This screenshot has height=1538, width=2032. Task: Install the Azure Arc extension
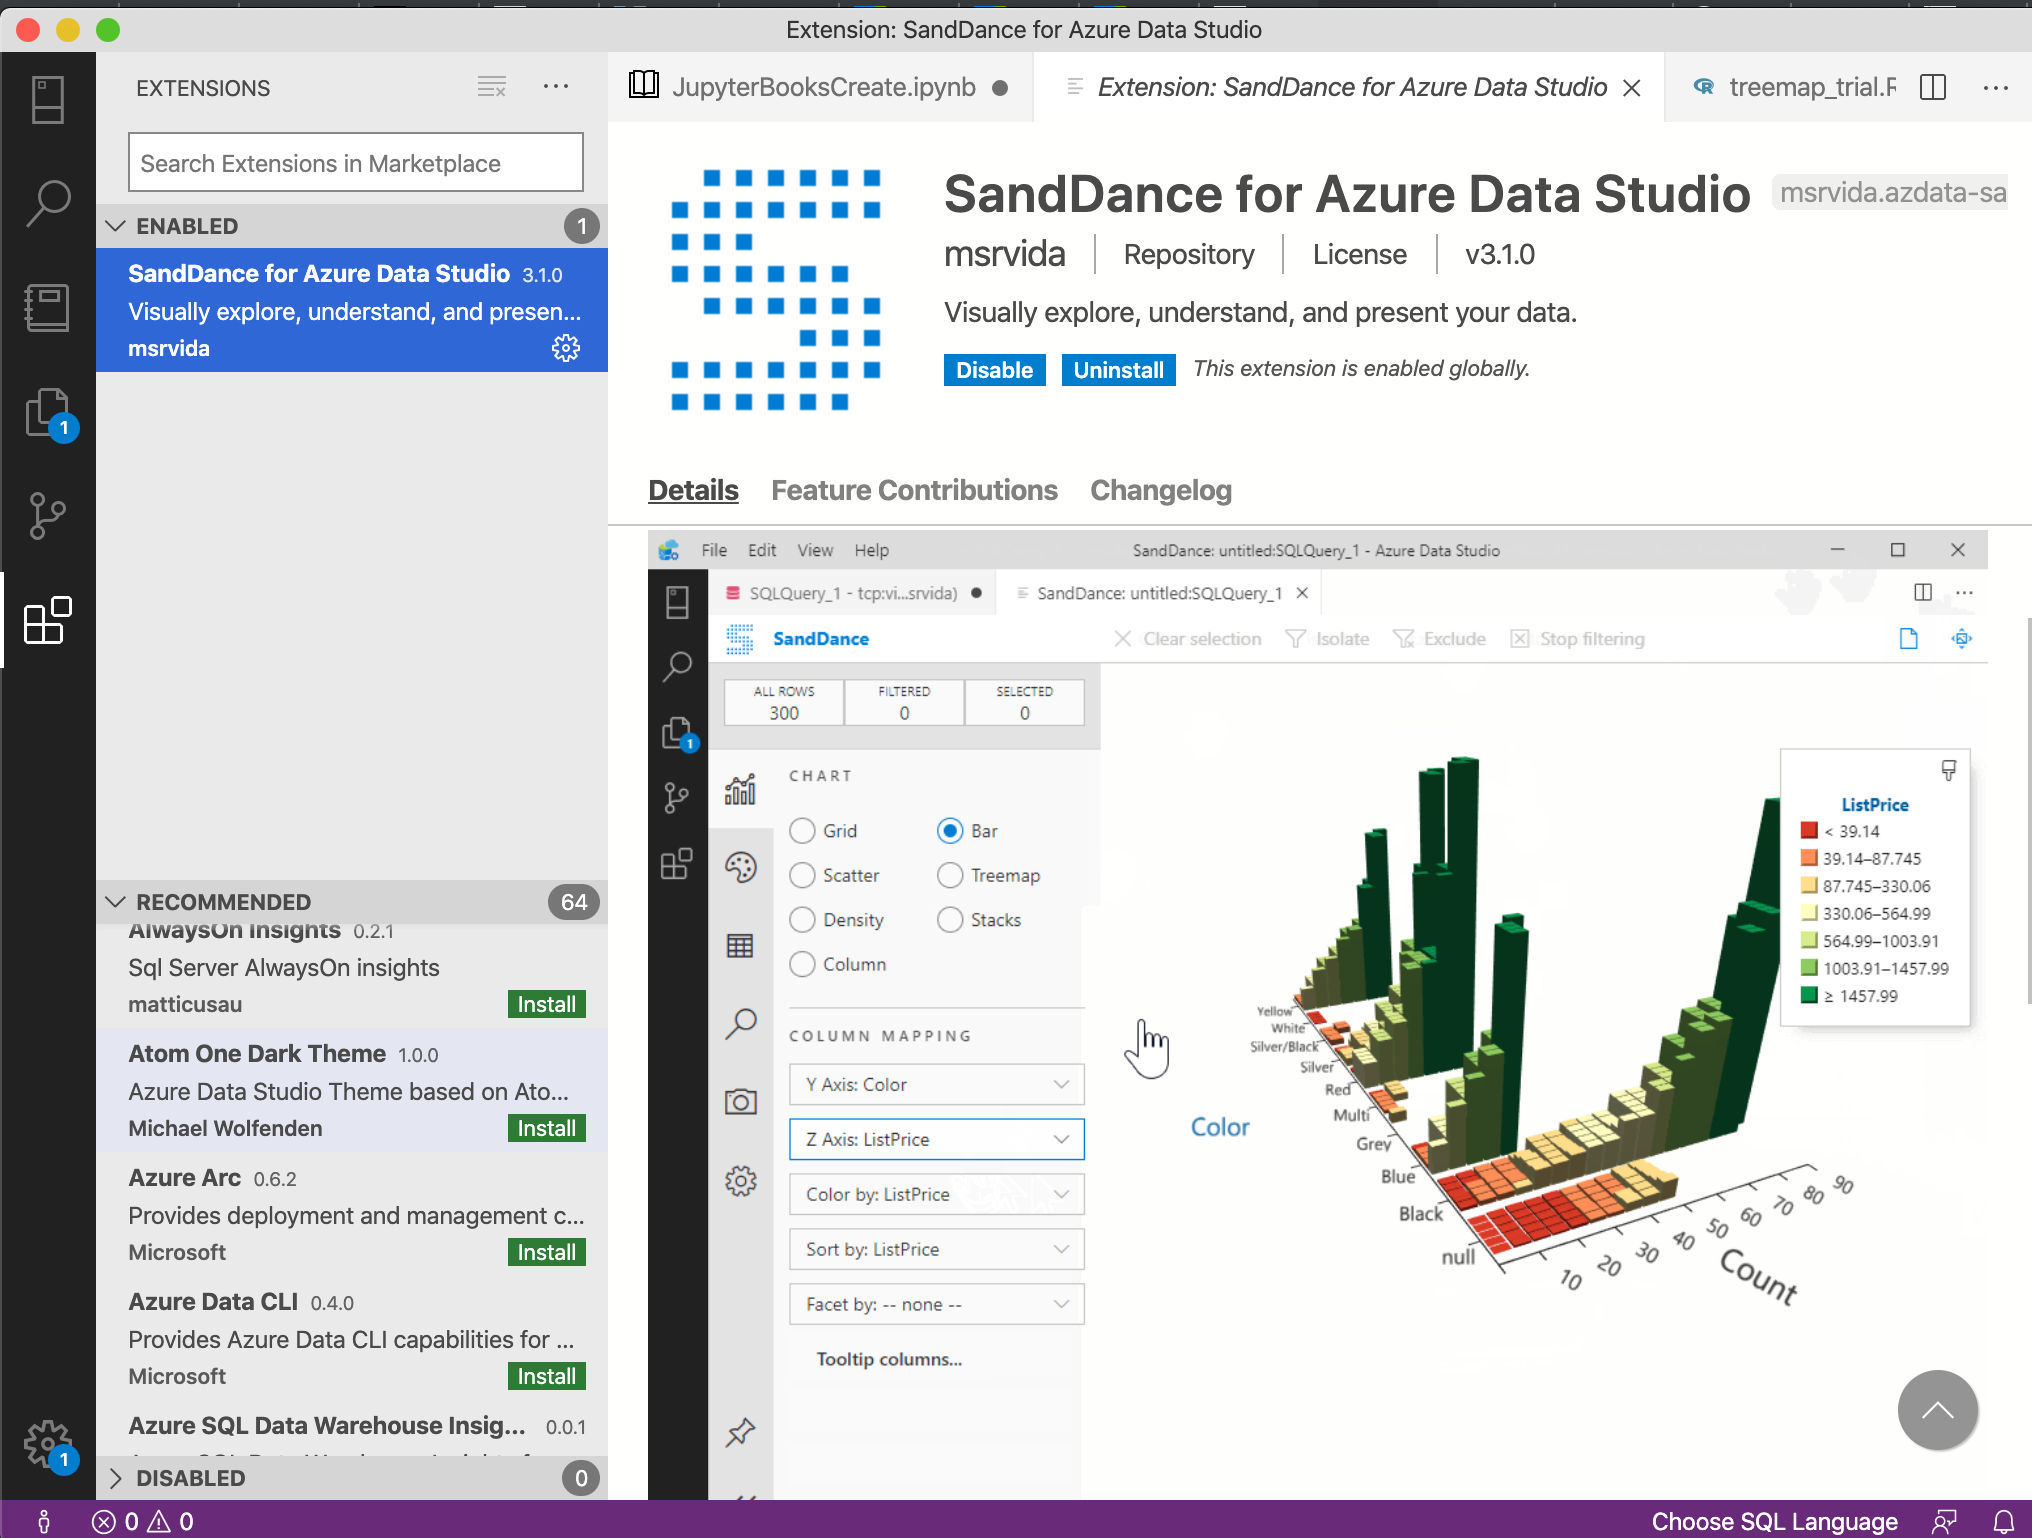coord(546,1252)
